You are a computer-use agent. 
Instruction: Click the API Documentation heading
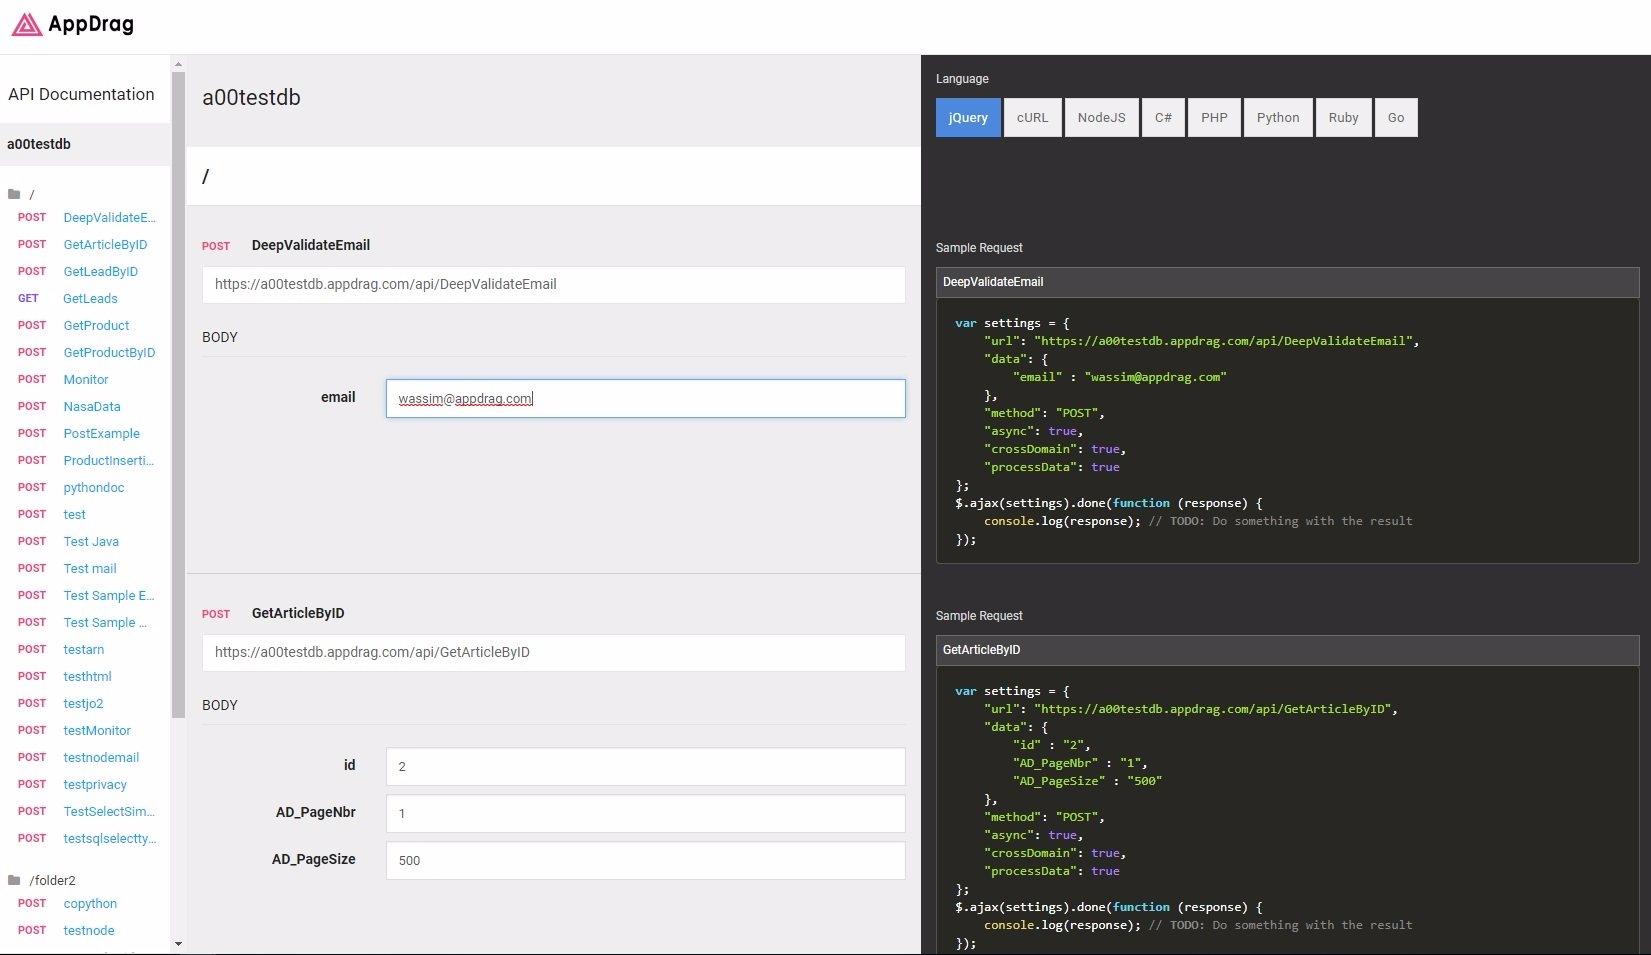[x=81, y=94]
